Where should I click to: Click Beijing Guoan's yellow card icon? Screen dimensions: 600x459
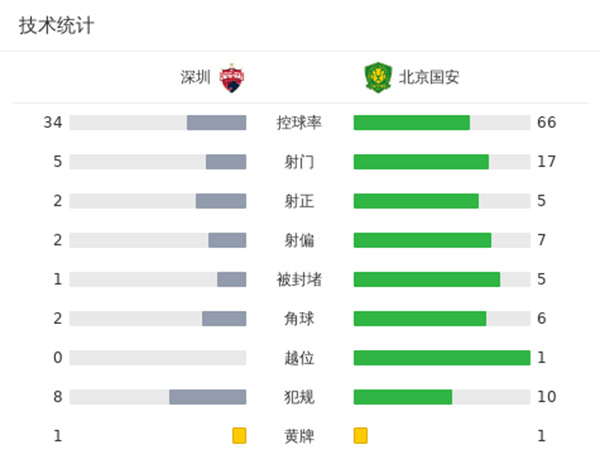coord(361,436)
